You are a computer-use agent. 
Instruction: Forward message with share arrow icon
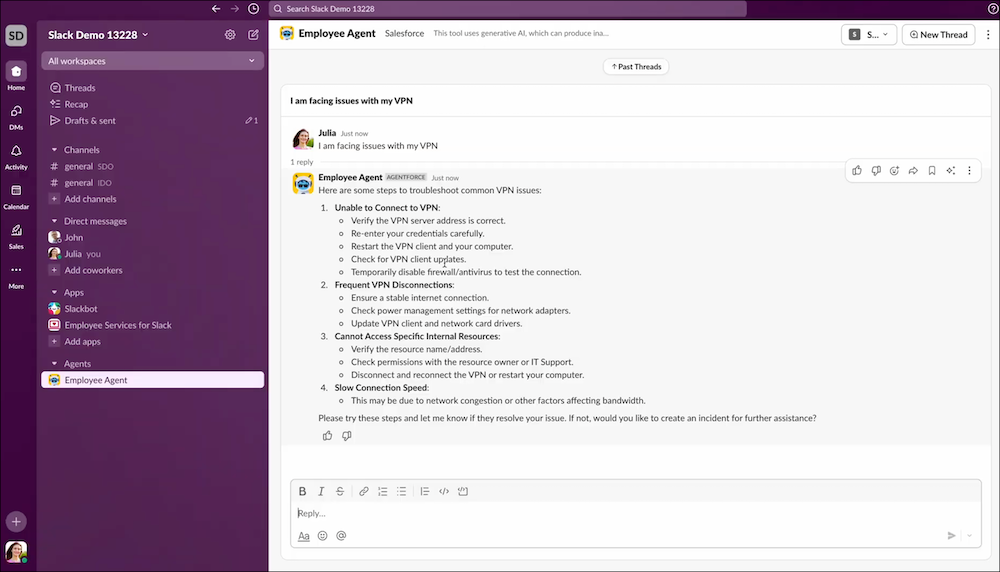click(x=913, y=171)
